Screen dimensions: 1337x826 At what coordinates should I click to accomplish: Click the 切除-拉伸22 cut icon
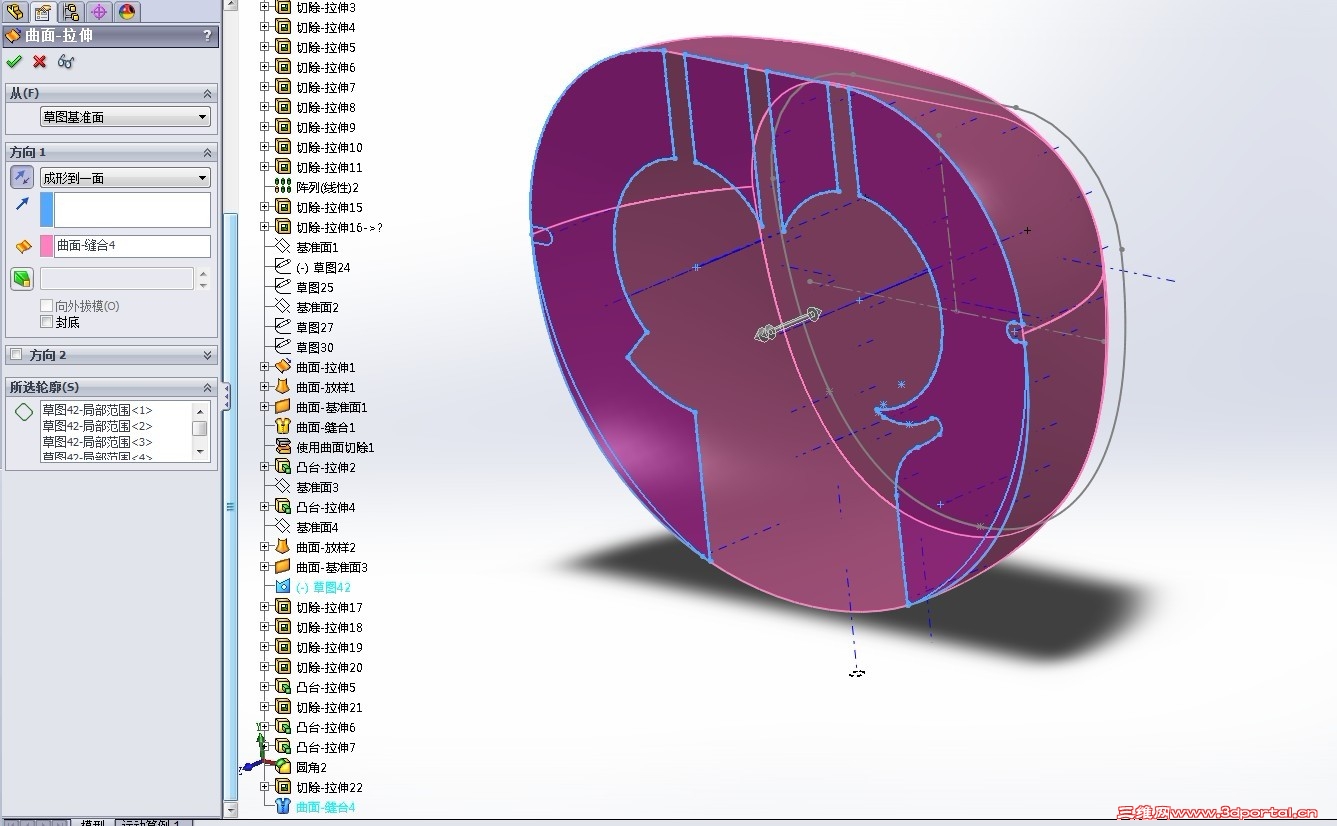283,787
